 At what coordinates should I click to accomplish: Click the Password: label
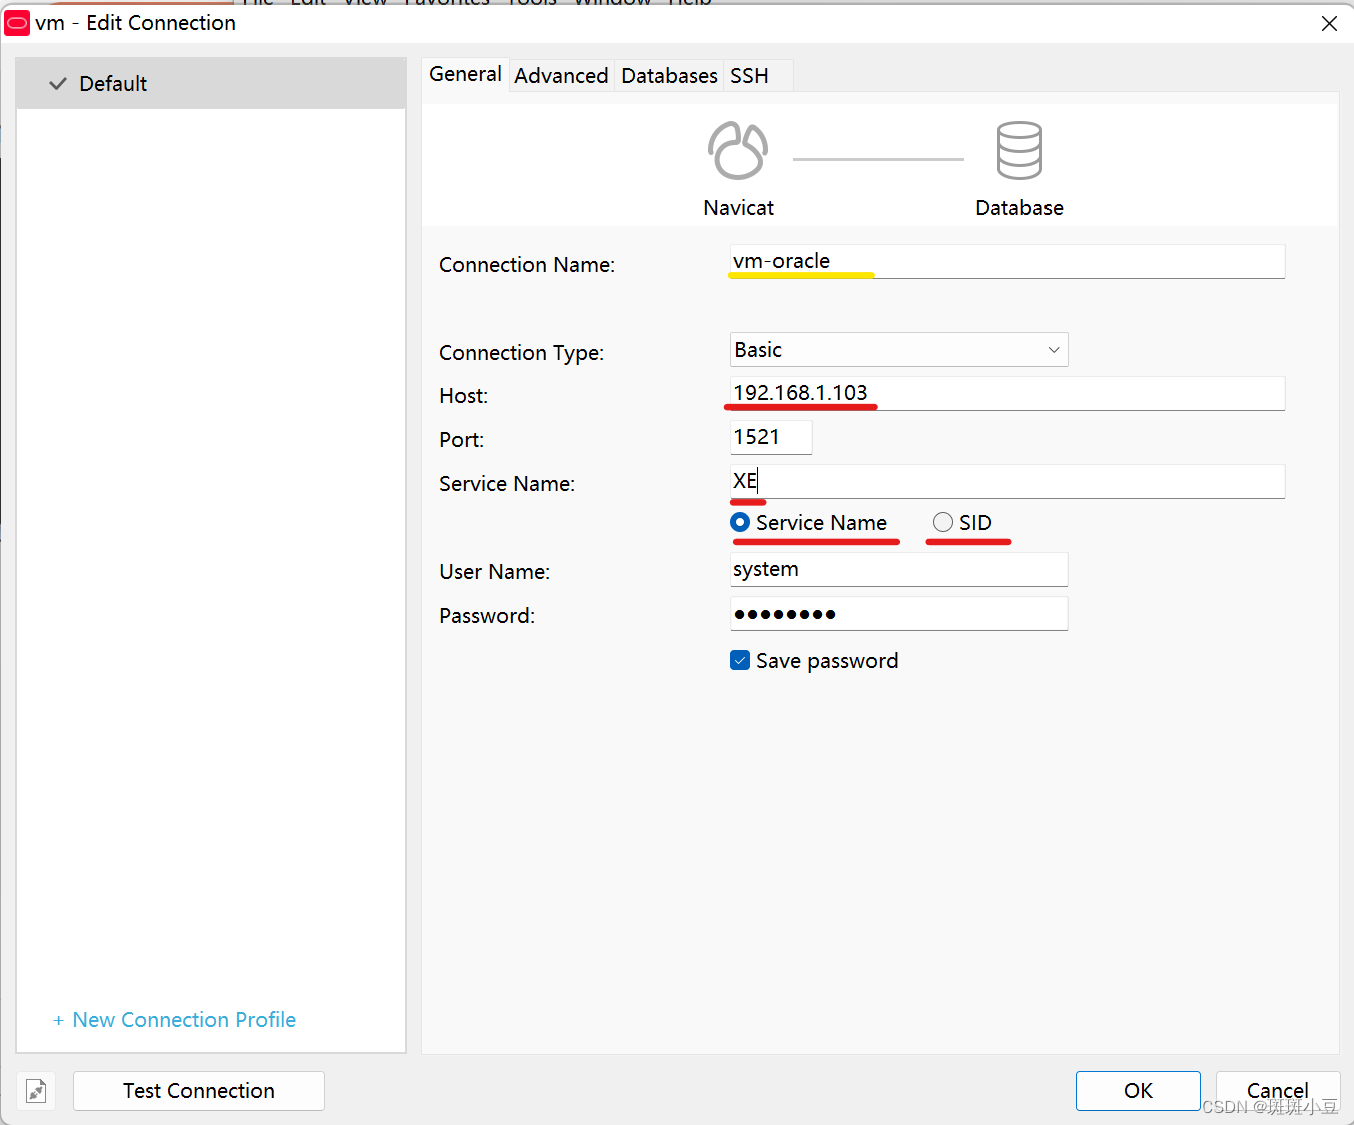pyautogui.click(x=487, y=616)
